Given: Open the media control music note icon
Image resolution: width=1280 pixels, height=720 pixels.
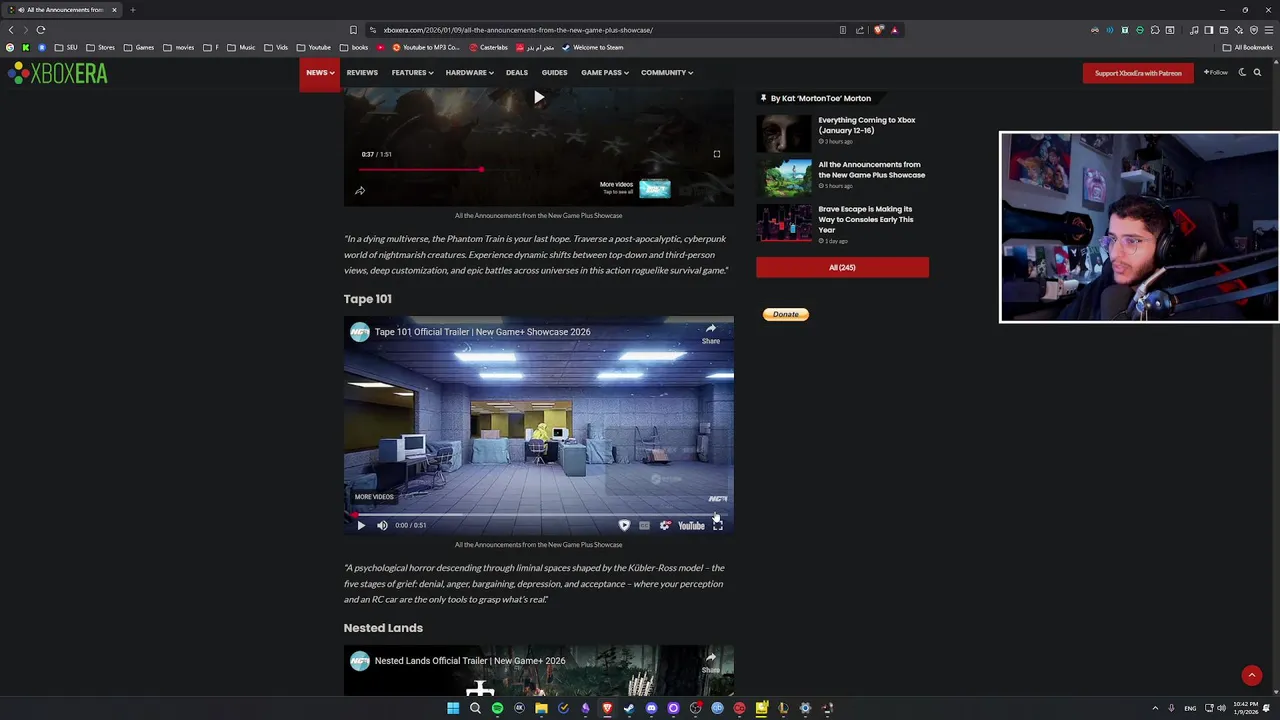Looking at the screenshot, I should [1194, 30].
